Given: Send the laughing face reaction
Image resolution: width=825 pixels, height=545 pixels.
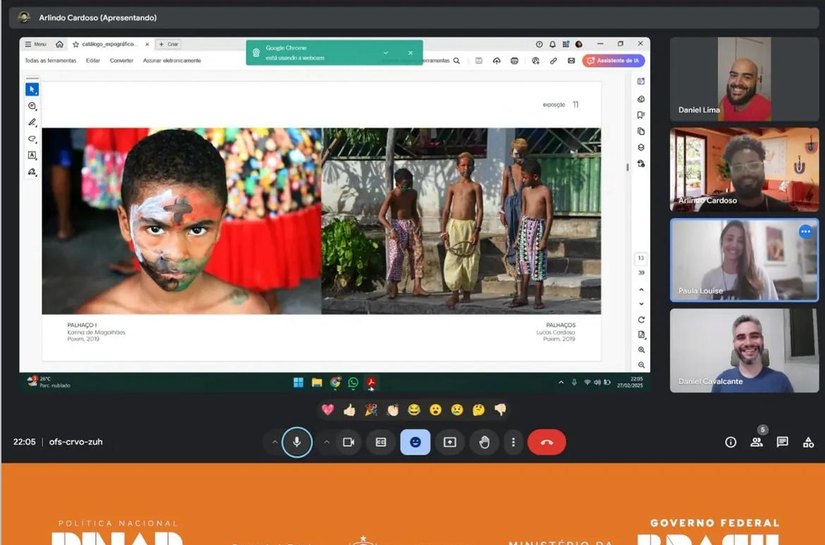Looking at the screenshot, I should coord(414,410).
